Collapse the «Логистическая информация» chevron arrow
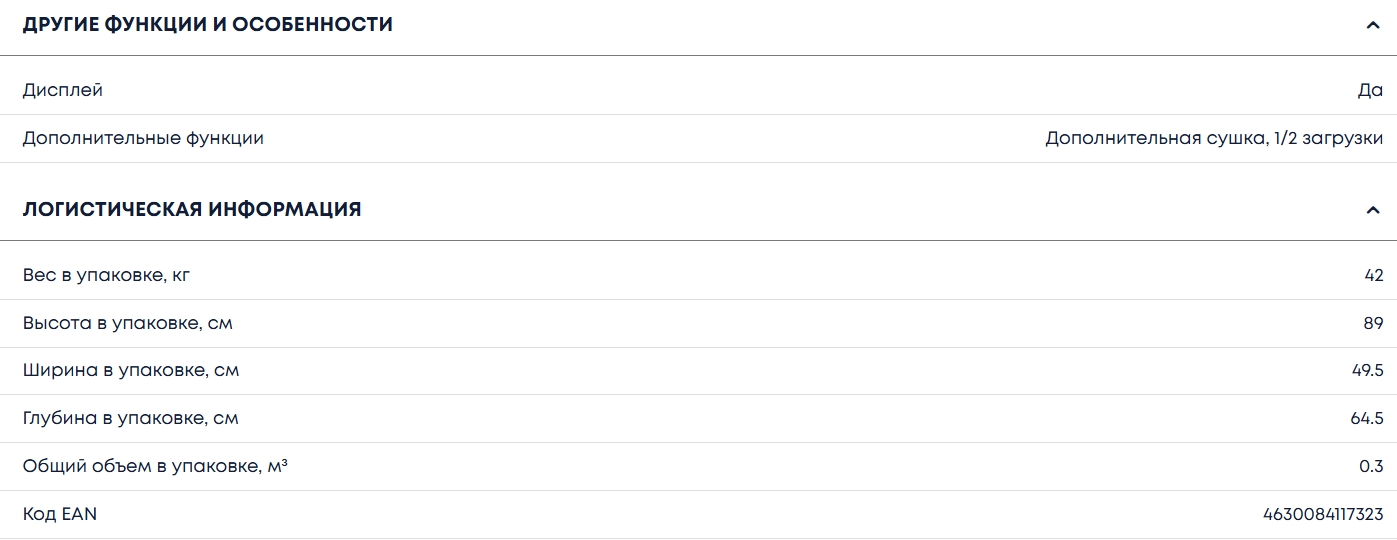Viewport: 1397px width, 540px height. click(1372, 210)
